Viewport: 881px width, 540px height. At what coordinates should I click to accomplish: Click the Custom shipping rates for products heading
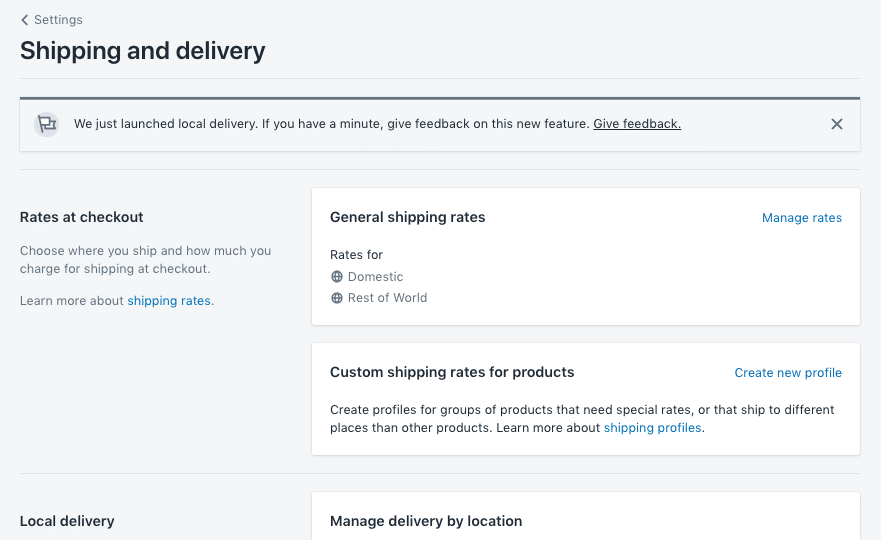pos(452,372)
